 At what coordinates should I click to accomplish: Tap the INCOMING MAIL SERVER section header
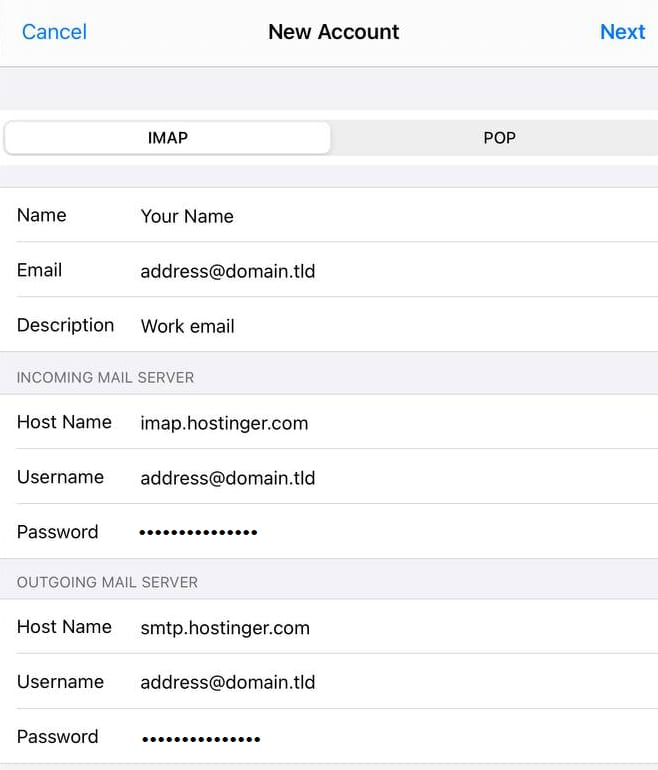tap(105, 378)
